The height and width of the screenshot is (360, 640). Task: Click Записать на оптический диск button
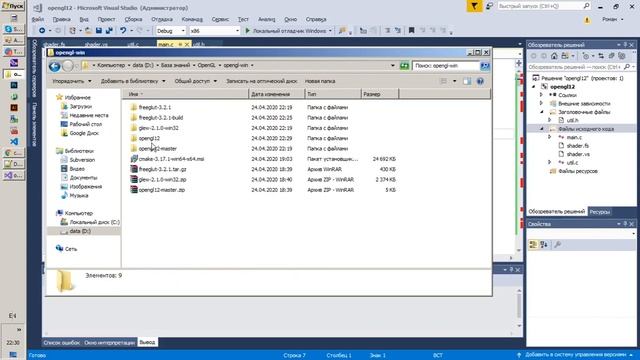click(262, 81)
